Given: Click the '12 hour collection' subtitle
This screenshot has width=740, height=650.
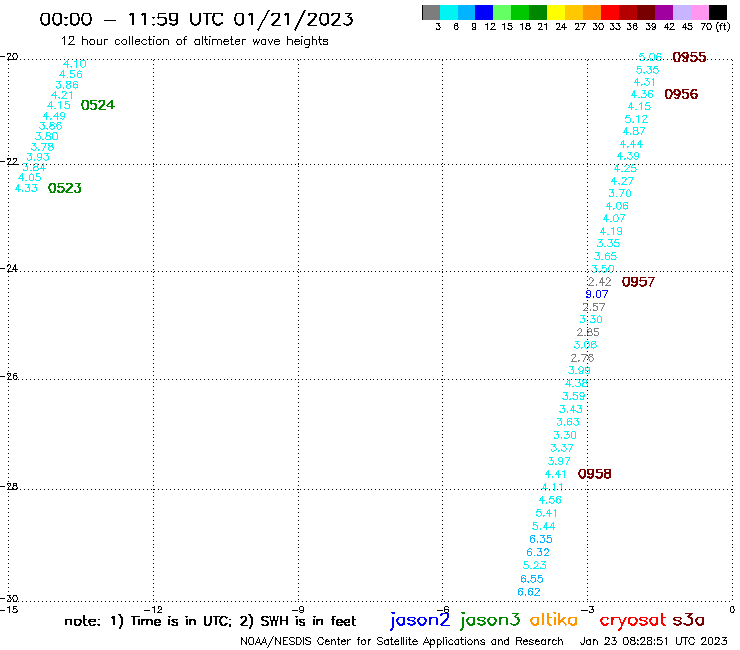Looking at the screenshot, I should tap(194, 41).
